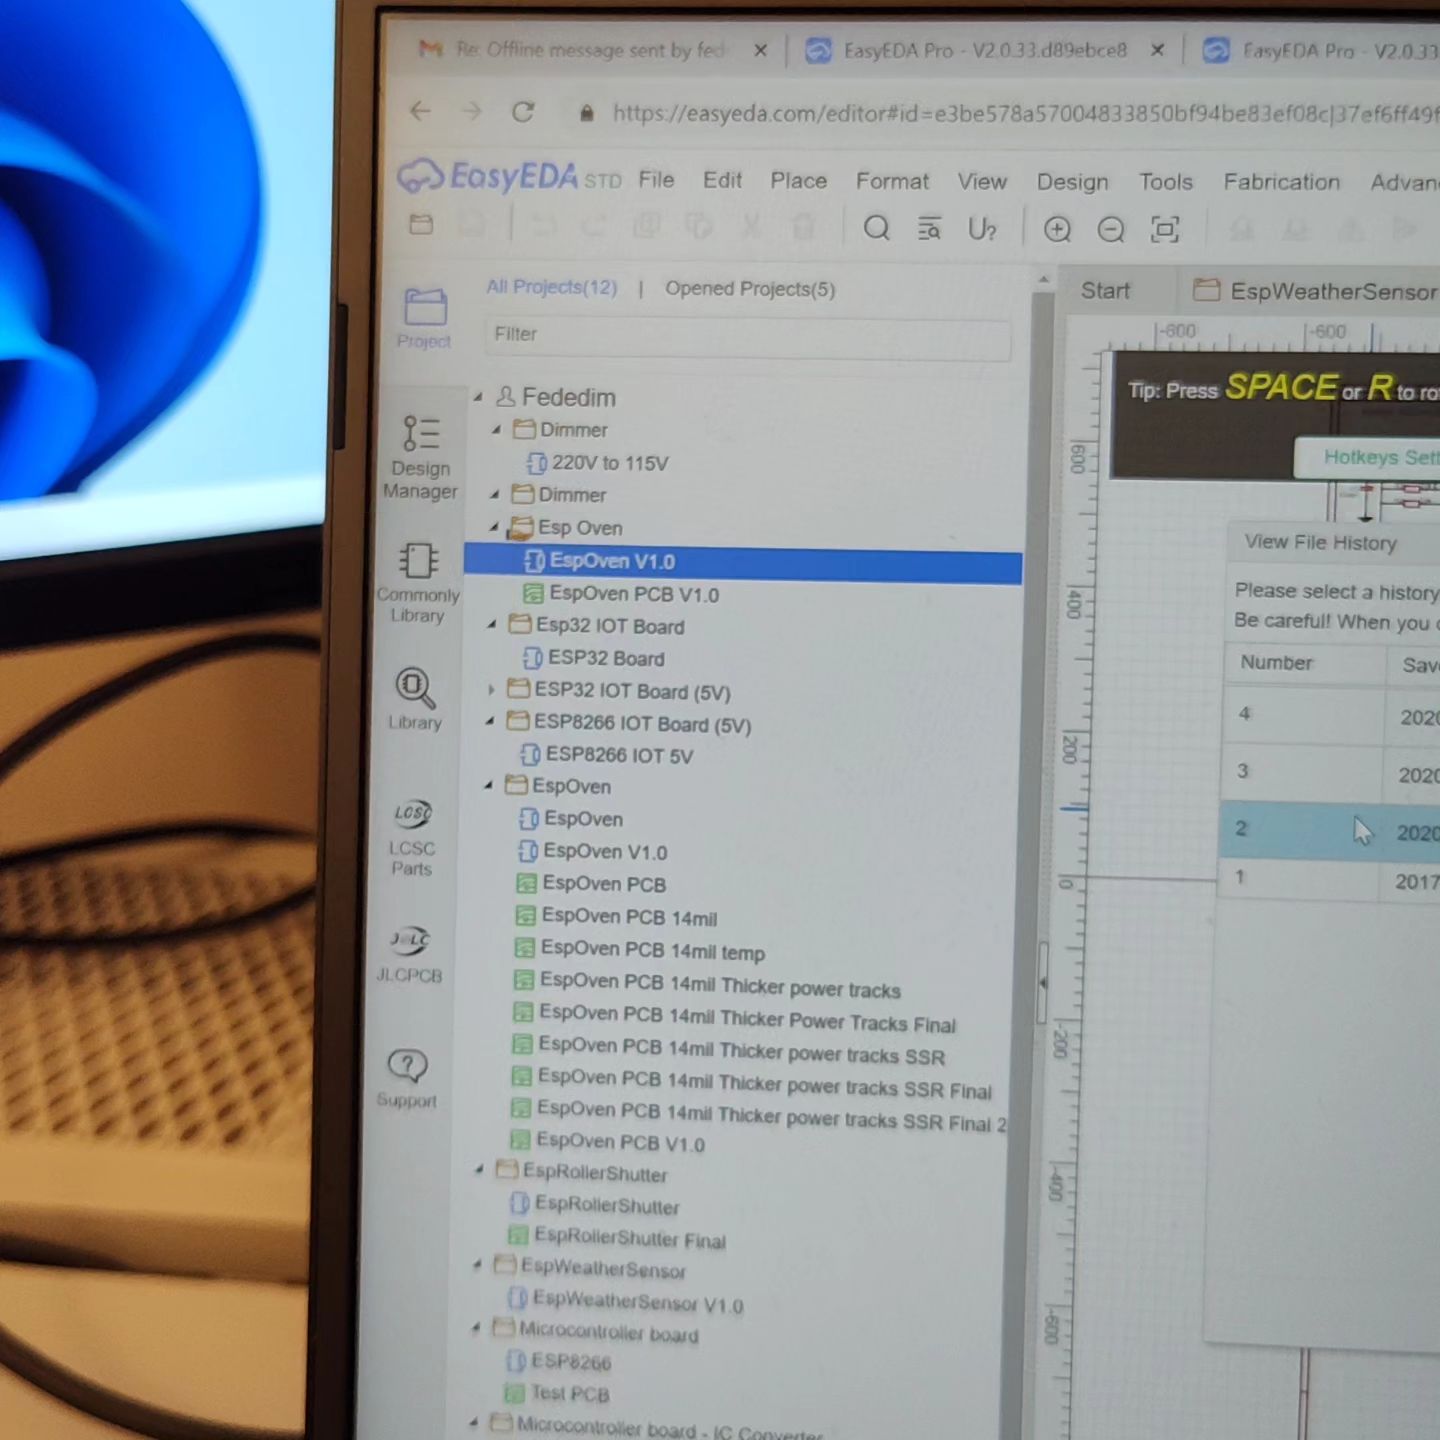Screen dimensions: 1440x1440
Task: Collapse the EspOven folder
Action: pos(488,785)
